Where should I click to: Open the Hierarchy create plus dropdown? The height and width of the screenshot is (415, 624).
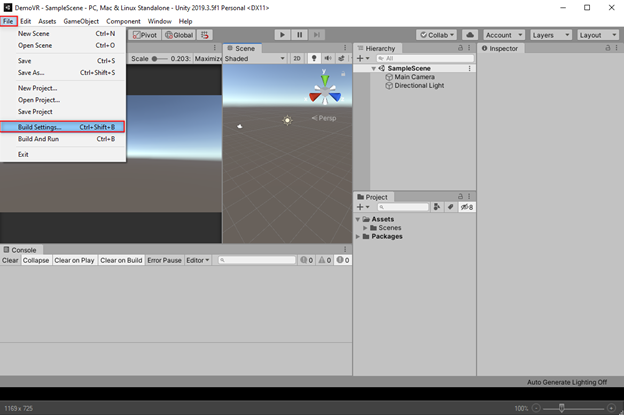click(x=363, y=58)
